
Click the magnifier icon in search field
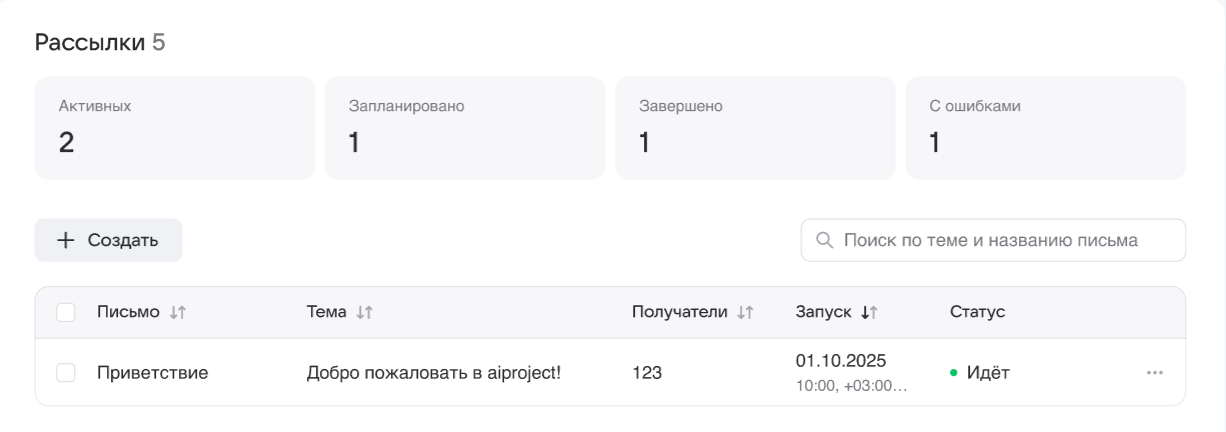coord(825,241)
